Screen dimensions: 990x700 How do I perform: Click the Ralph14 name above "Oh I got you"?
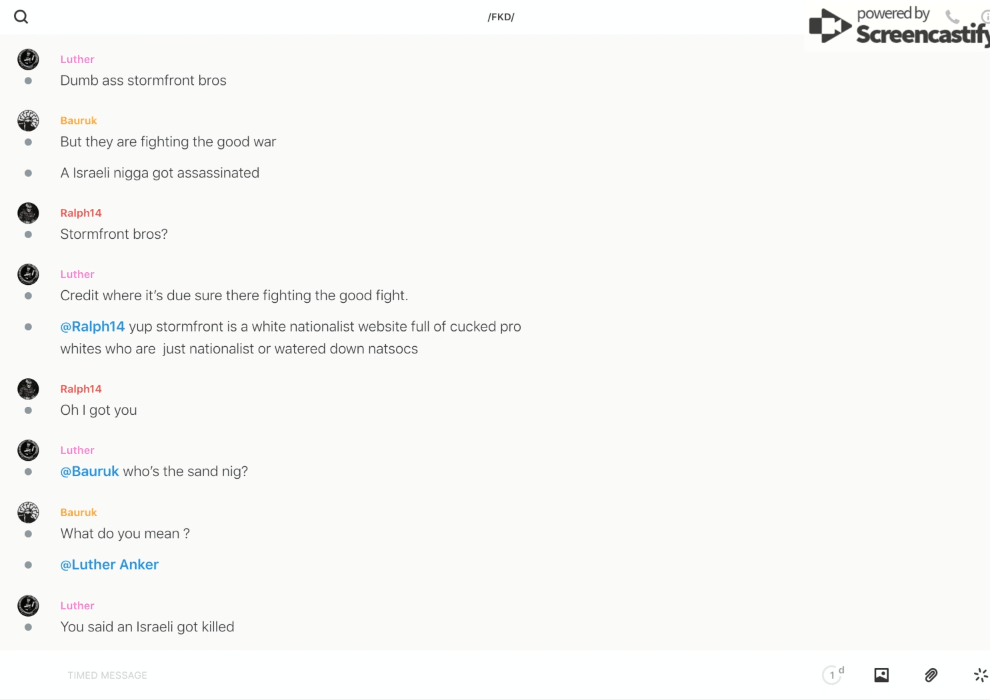tap(81, 389)
